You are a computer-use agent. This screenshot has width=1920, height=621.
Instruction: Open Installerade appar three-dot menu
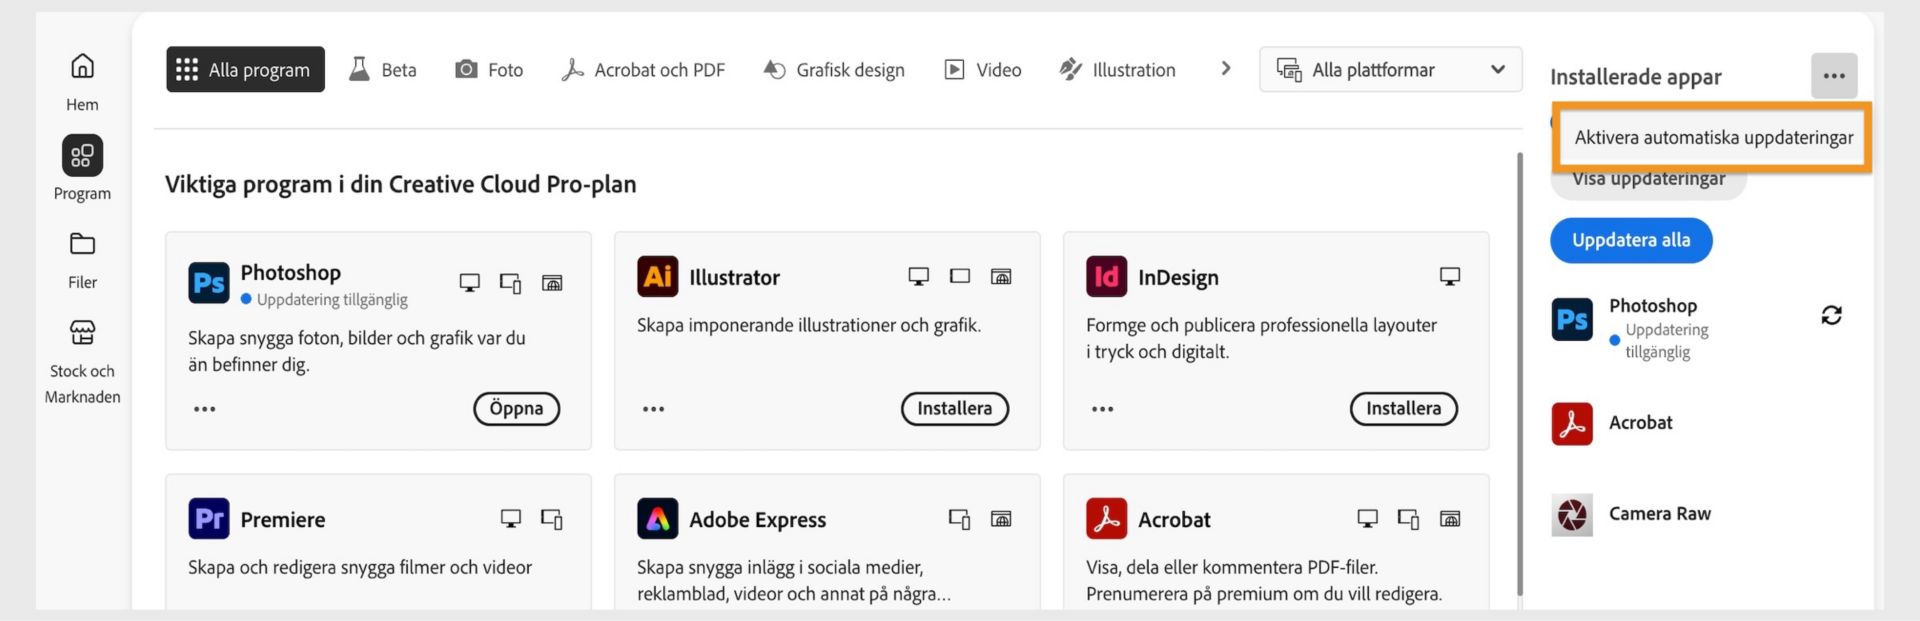point(1833,75)
